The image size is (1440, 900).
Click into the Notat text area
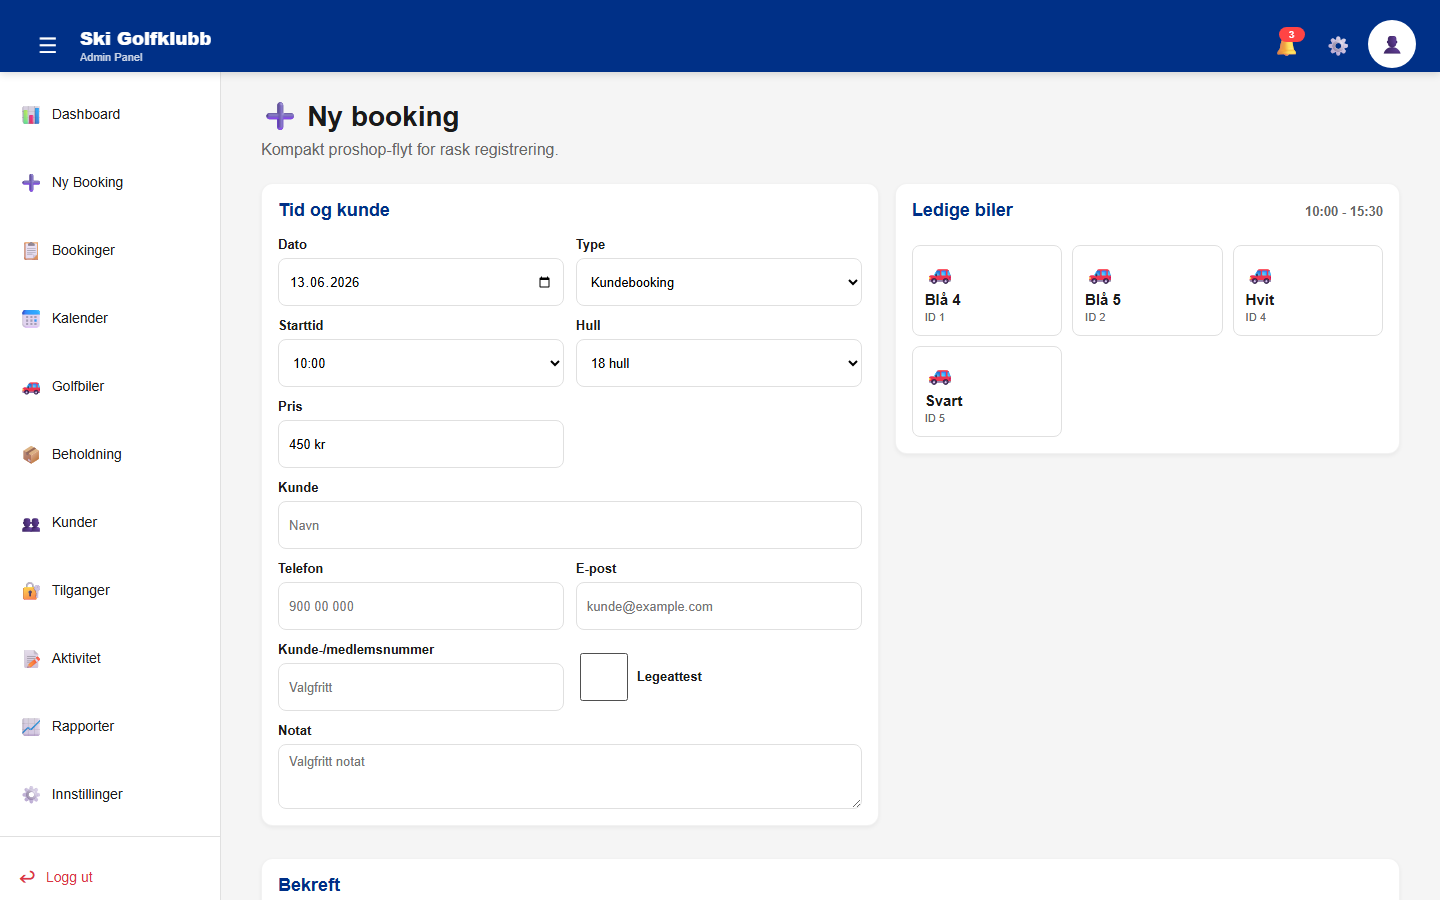pyautogui.click(x=570, y=776)
